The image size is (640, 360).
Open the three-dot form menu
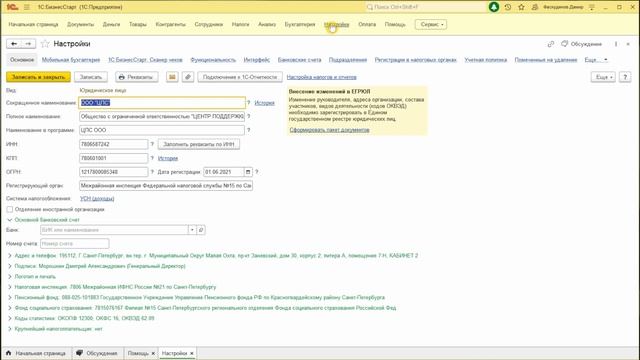616,44
